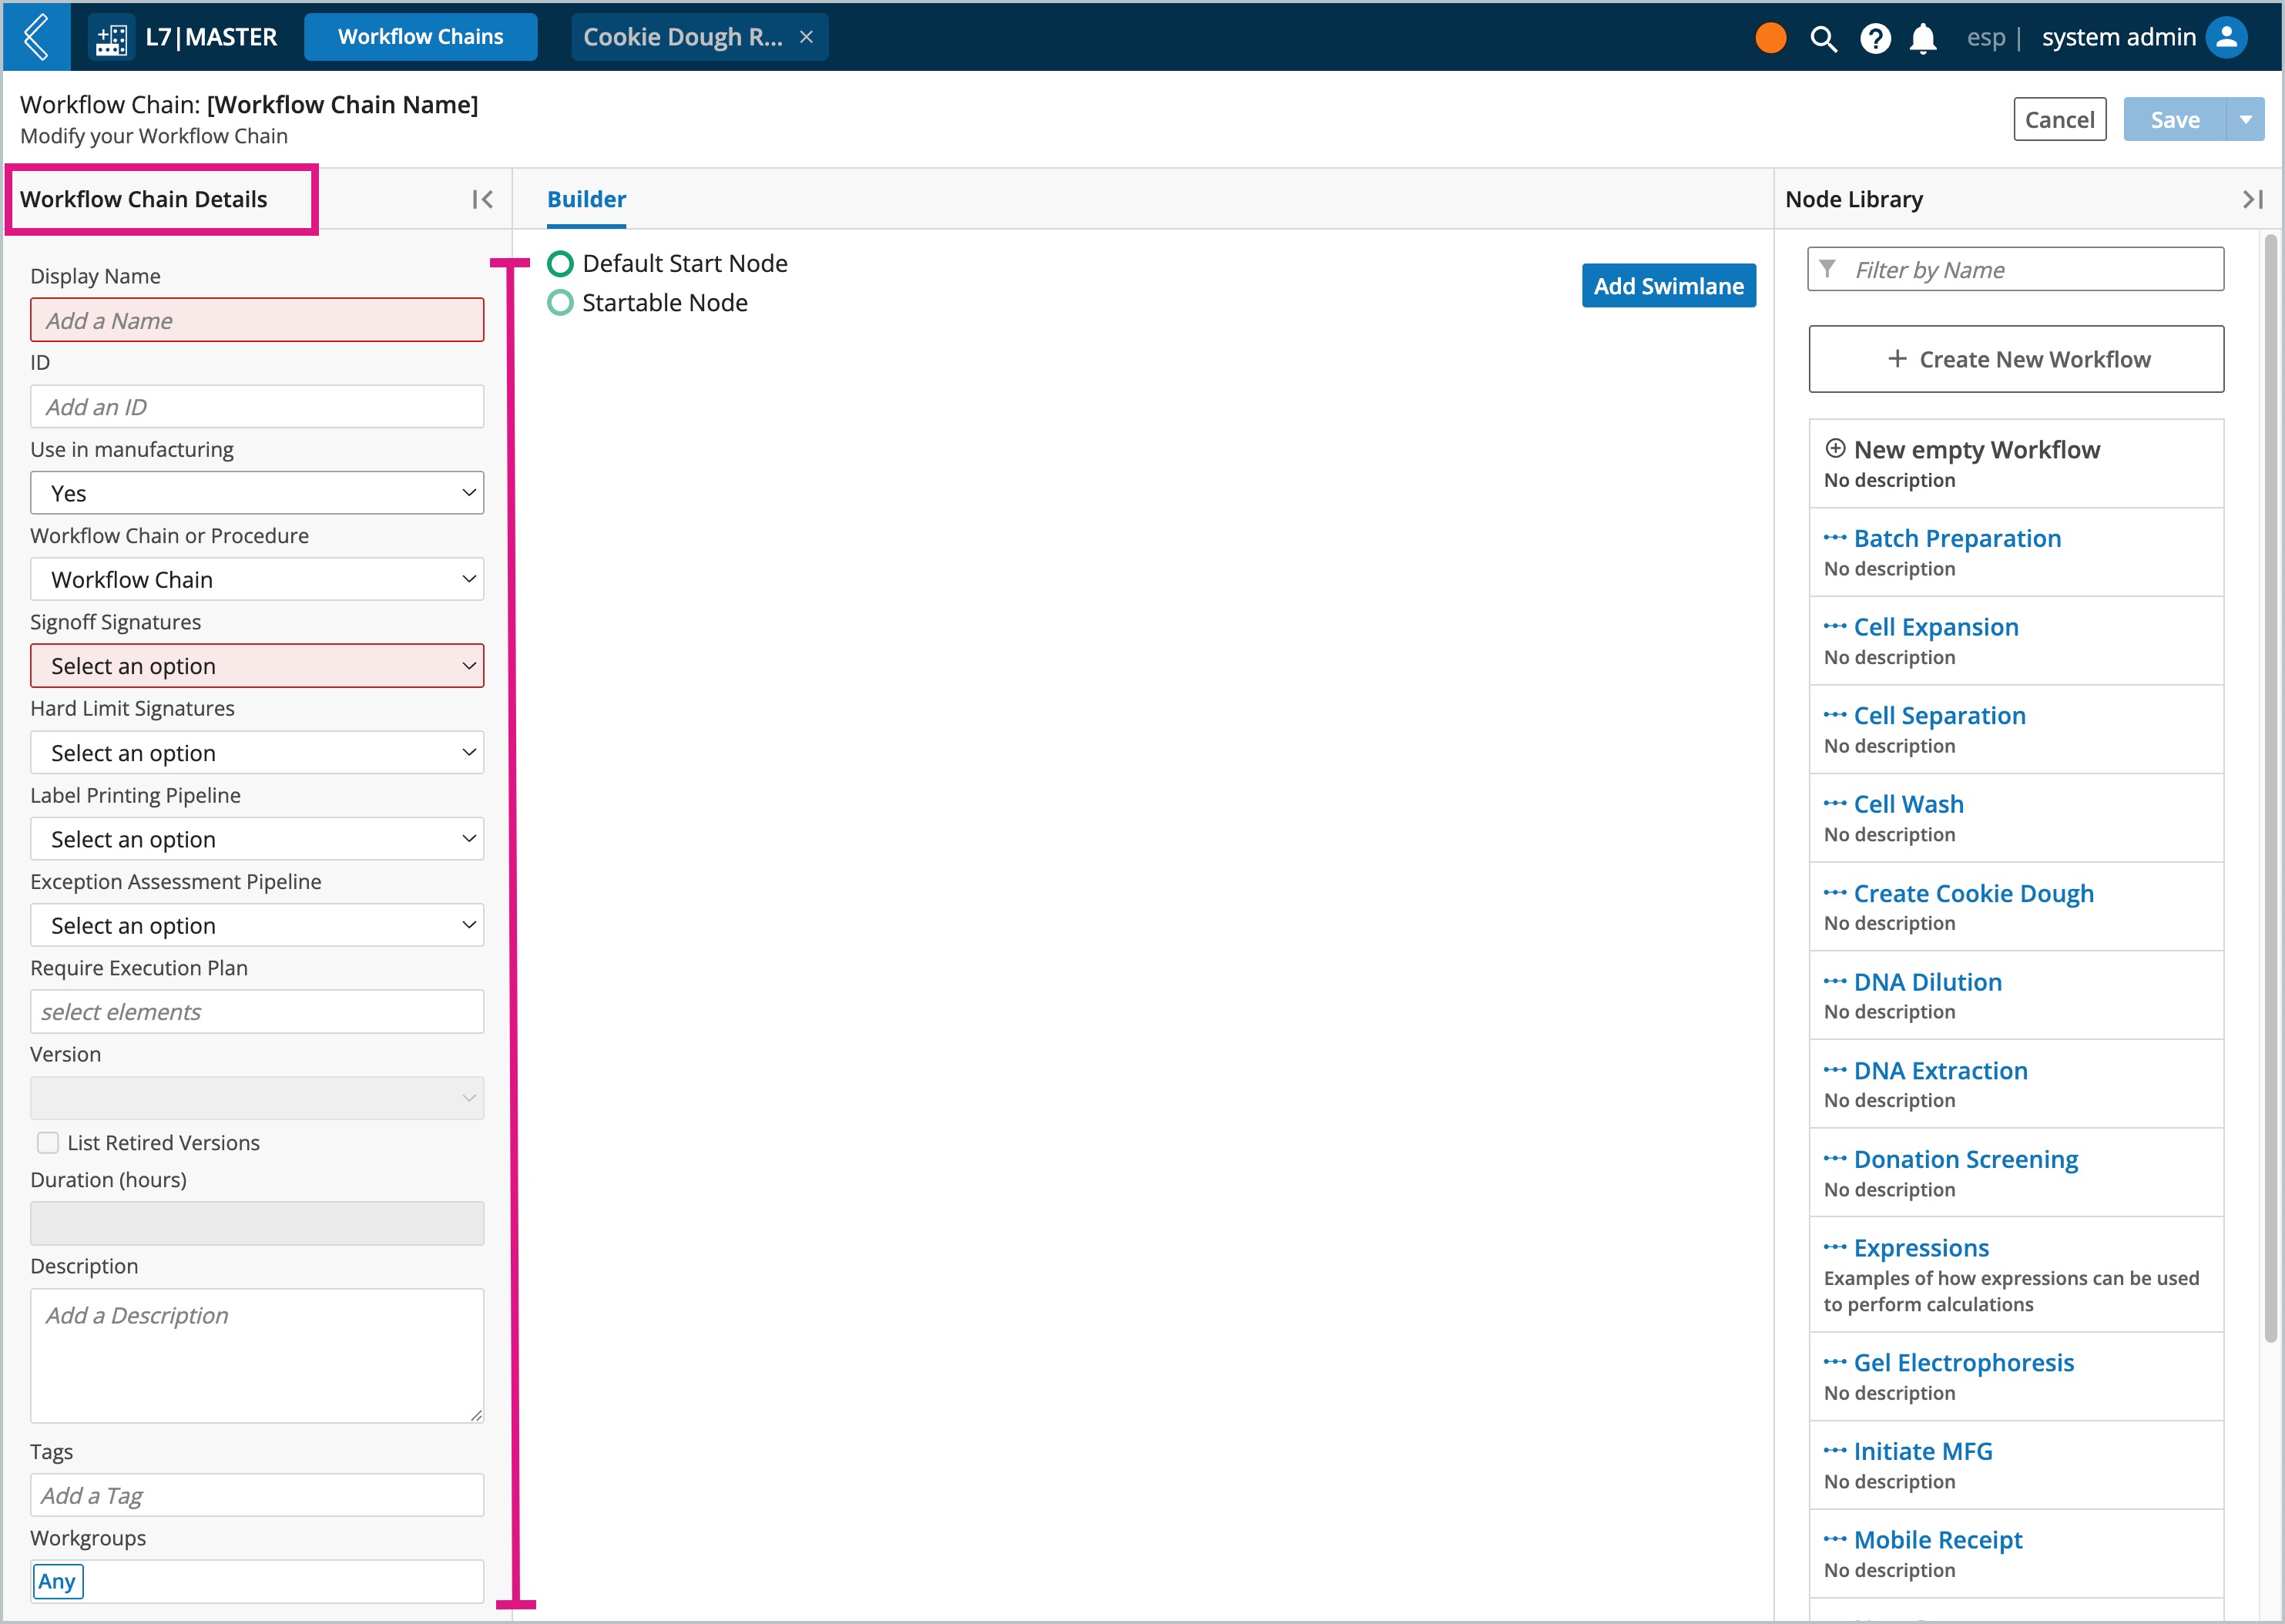The height and width of the screenshot is (1624, 2285).
Task: Click the Batch Preparation node icon
Action: point(1835,538)
